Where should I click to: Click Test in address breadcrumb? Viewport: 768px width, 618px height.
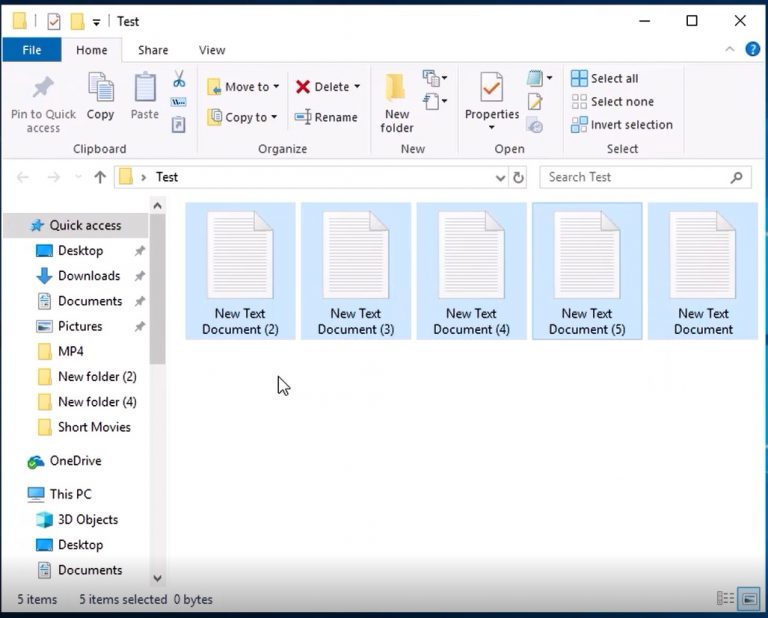167,177
